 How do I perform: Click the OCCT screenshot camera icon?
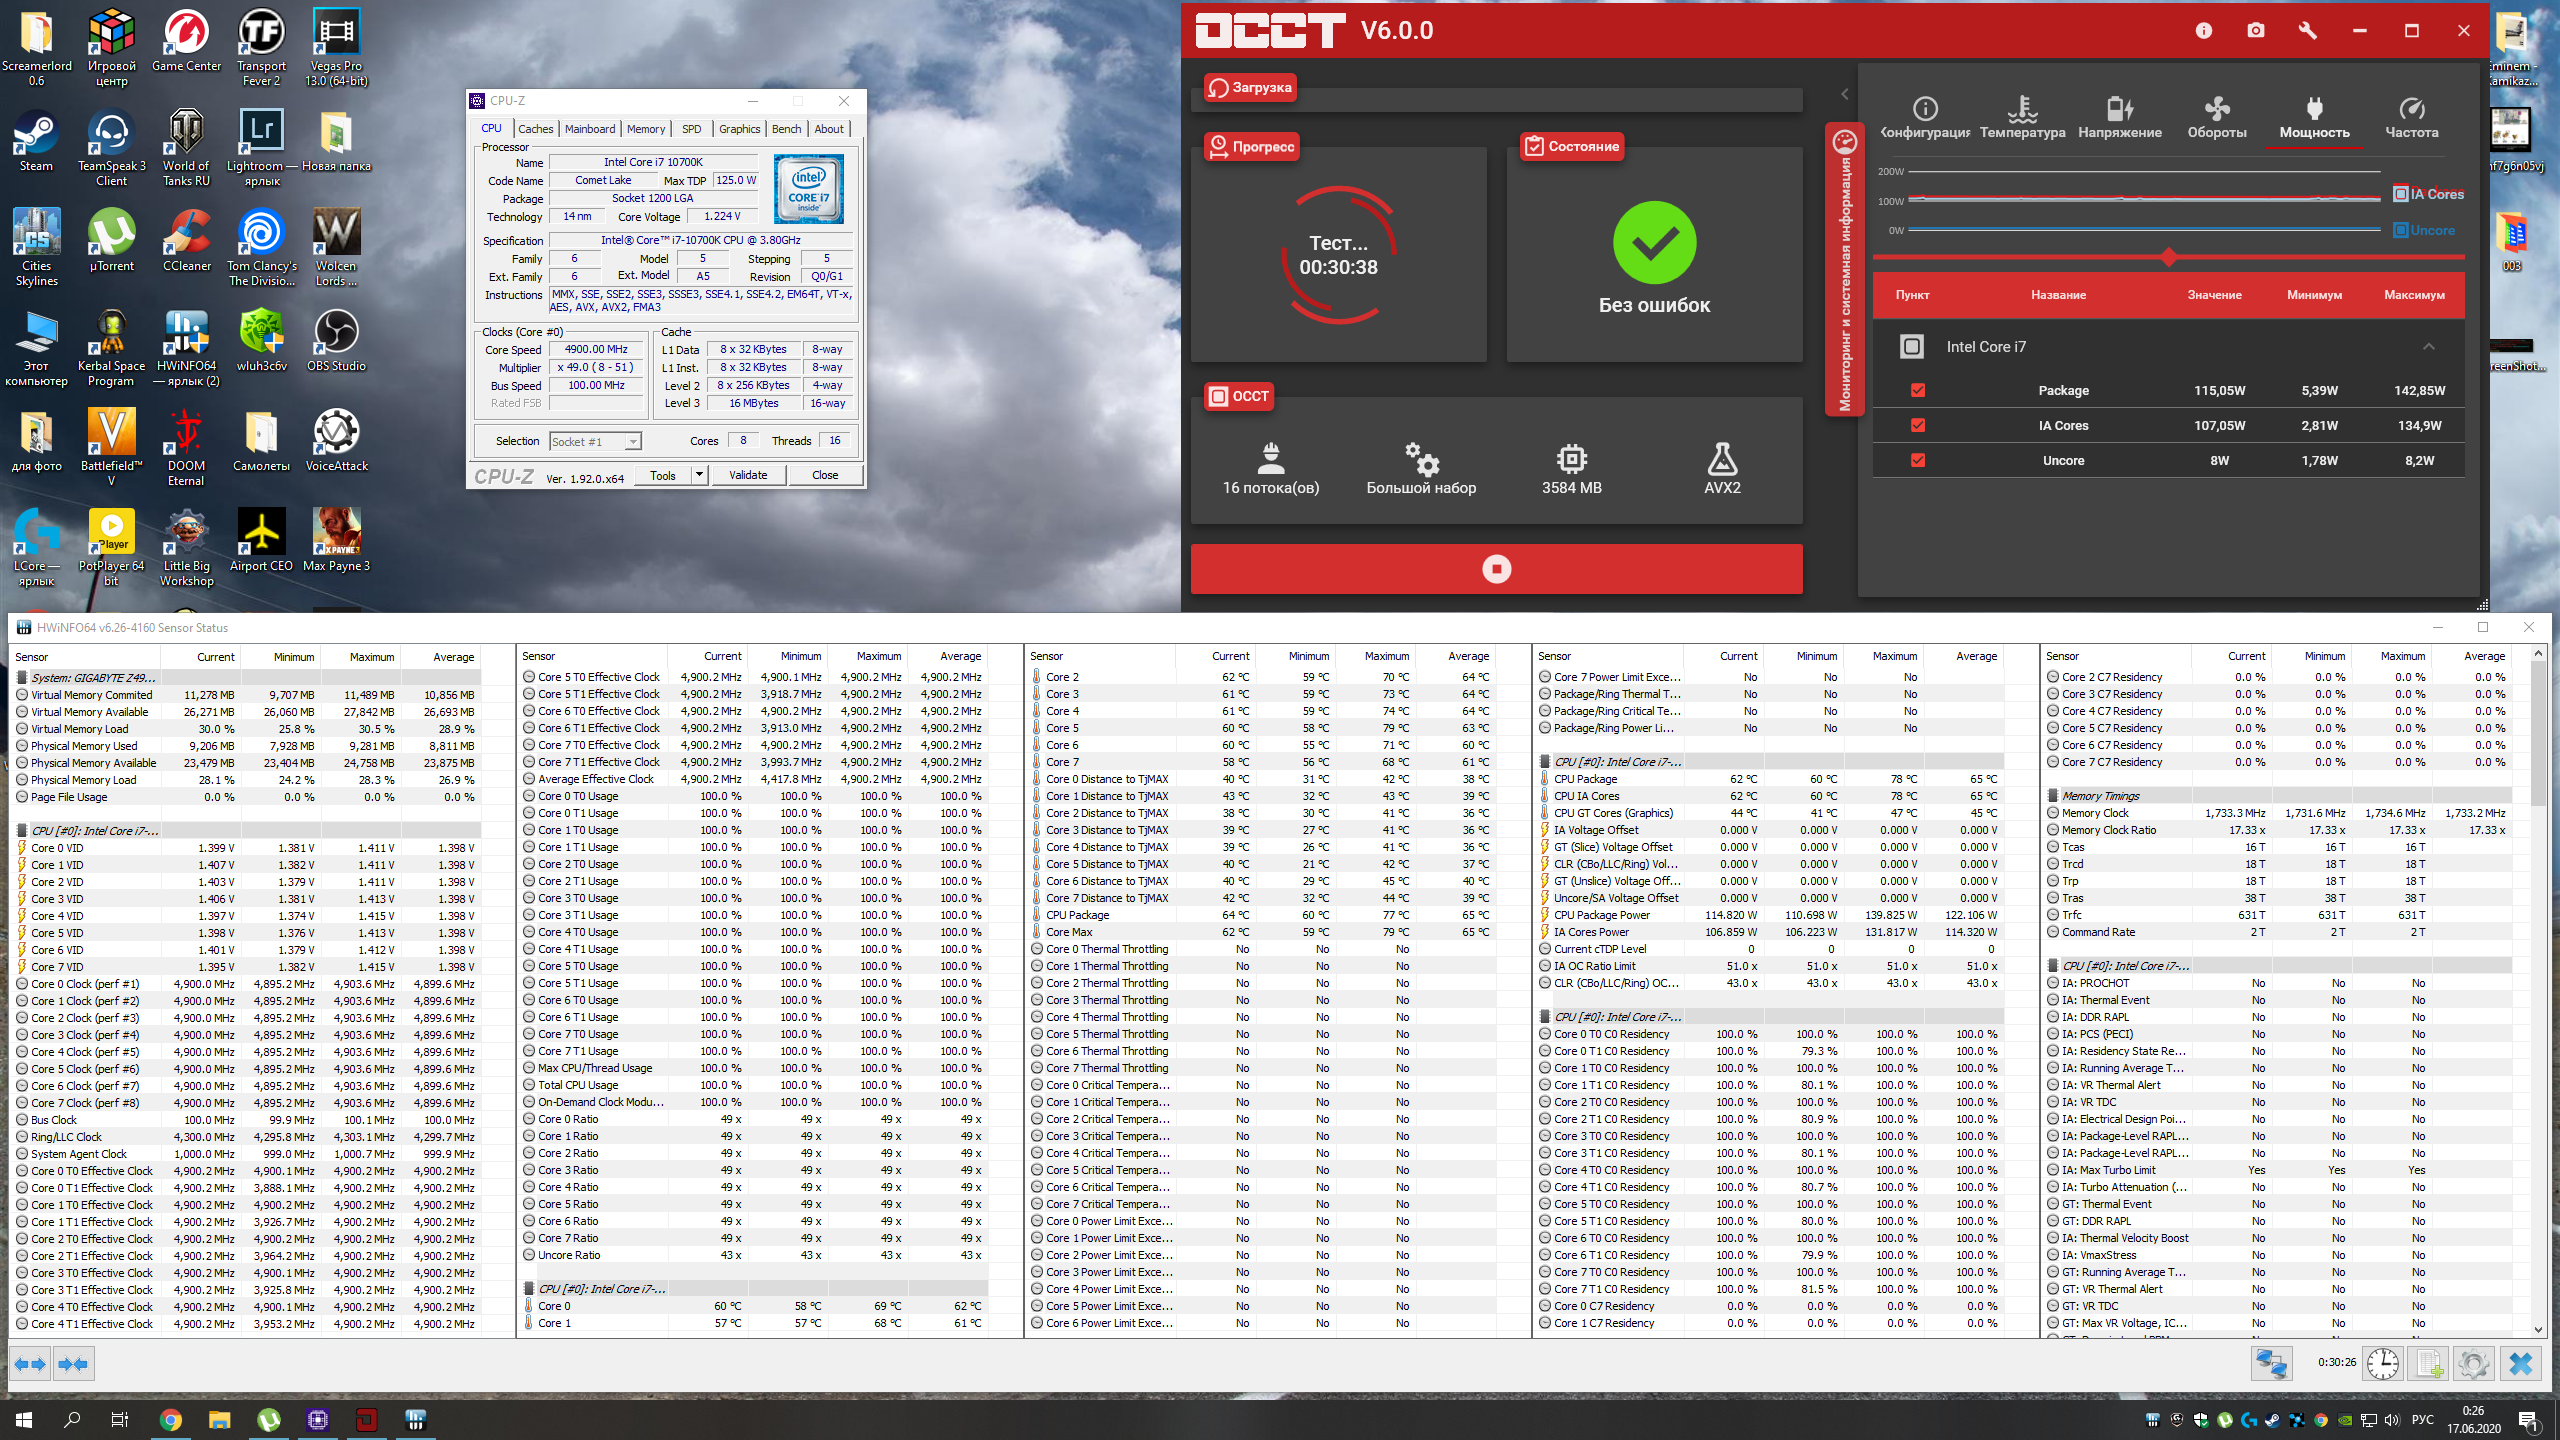click(x=2256, y=31)
